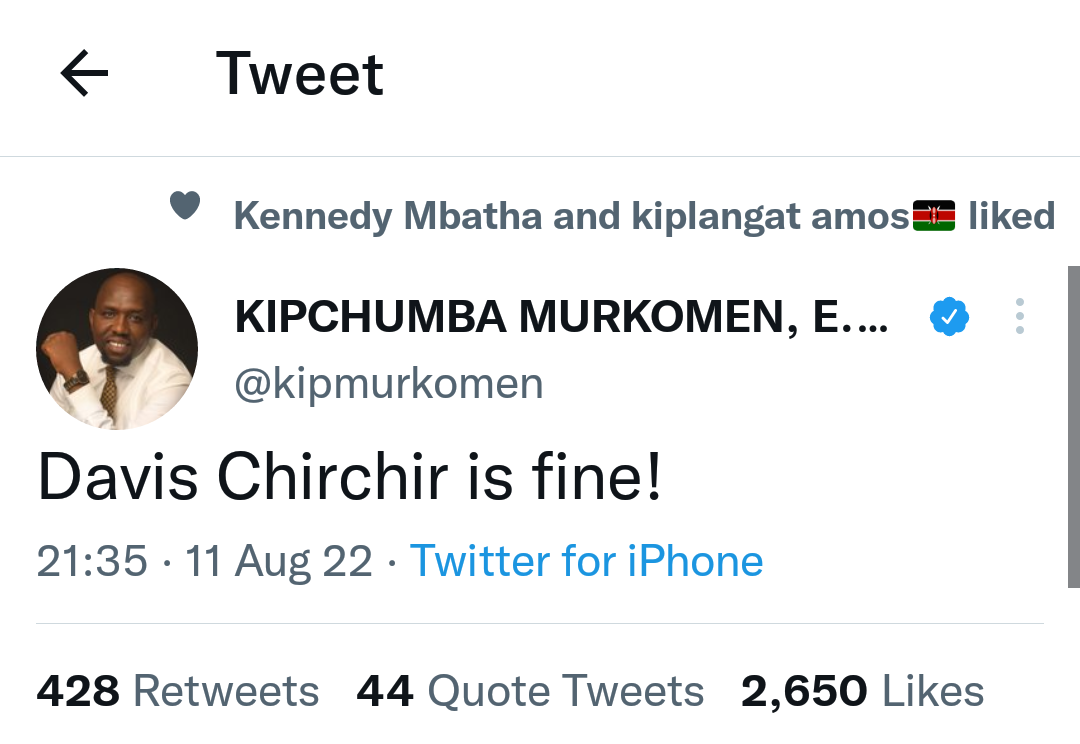Click the 21:35 timestamp
Screen dimensions: 1080x744
(x=92, y=561)
